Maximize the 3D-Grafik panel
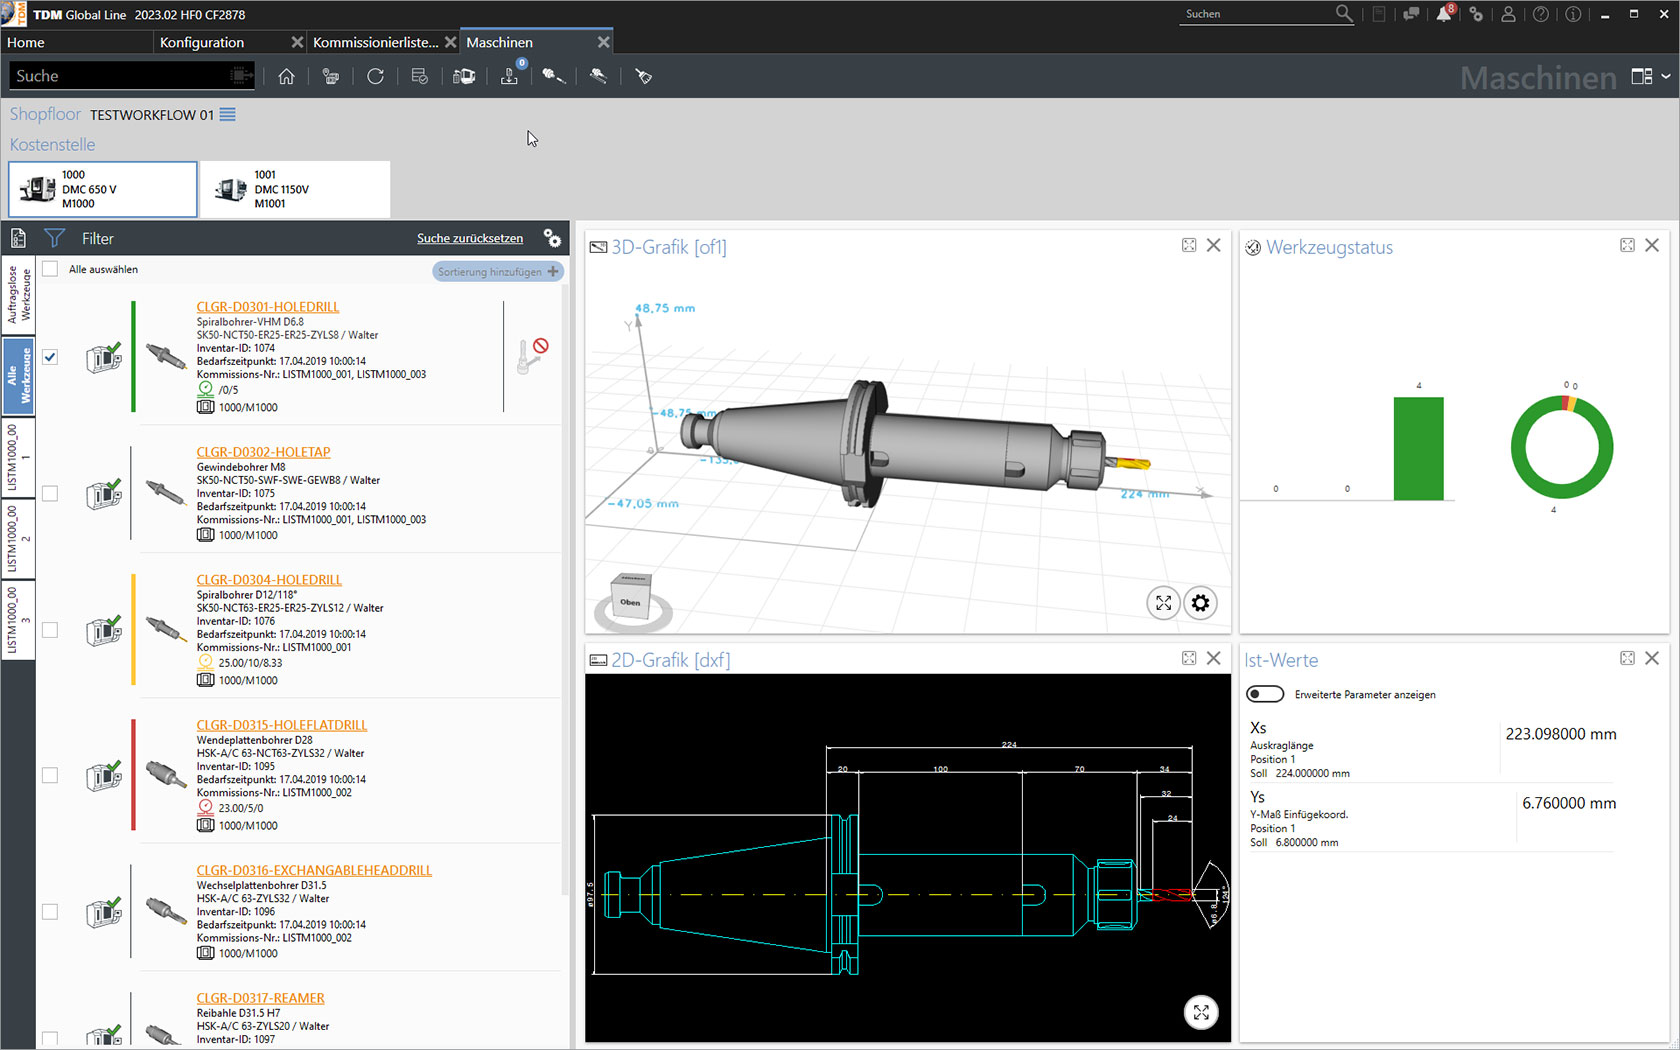This screenshot has height=1050, width=1680. point(1189,246)
